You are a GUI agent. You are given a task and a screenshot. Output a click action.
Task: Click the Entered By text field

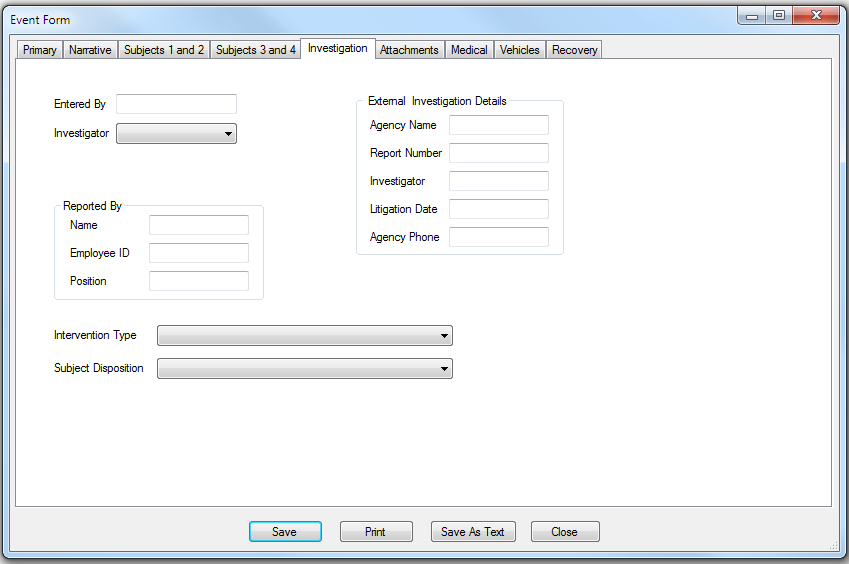pos(176,104)
